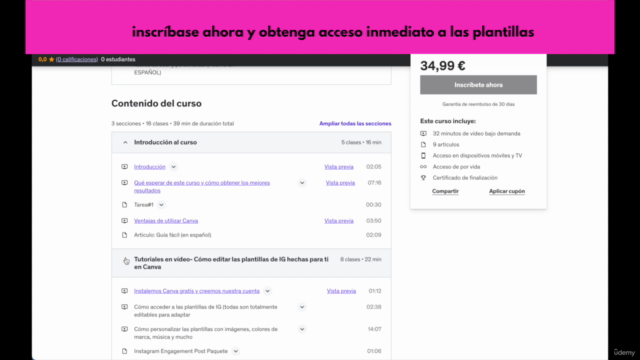The width and height of the screenshot is (640, 360).
Task: Open the Ventajas de utilizar Canva link
Action: click(x=166, y=220)
